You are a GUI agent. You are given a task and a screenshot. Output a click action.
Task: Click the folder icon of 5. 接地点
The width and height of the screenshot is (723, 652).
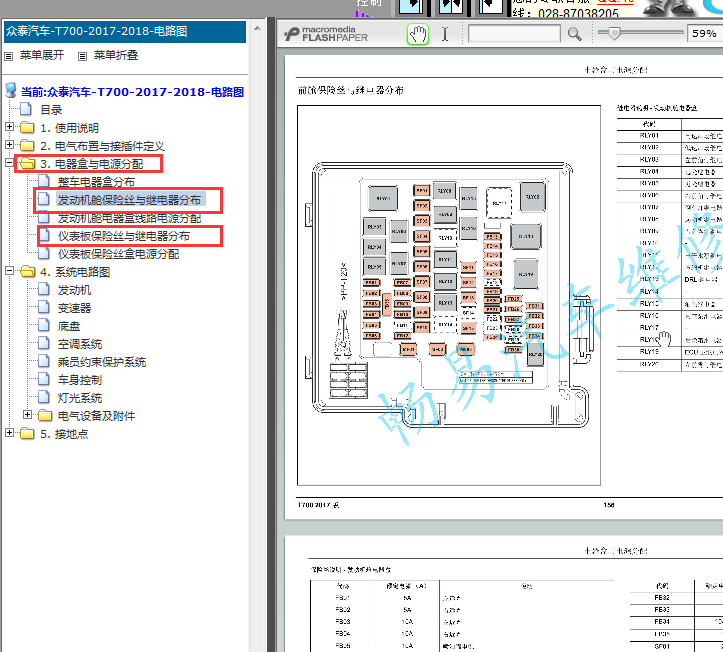(27, 433)
